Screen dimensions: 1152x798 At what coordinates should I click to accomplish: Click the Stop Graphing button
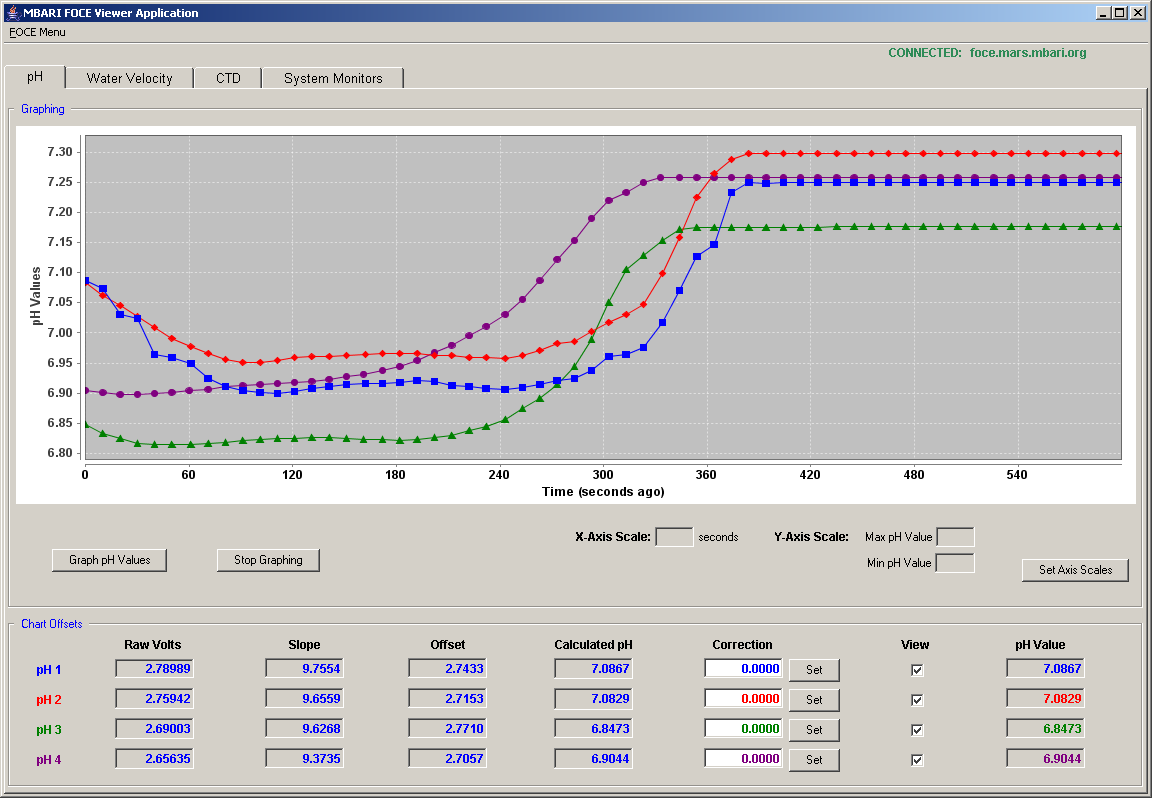[268, 560]
